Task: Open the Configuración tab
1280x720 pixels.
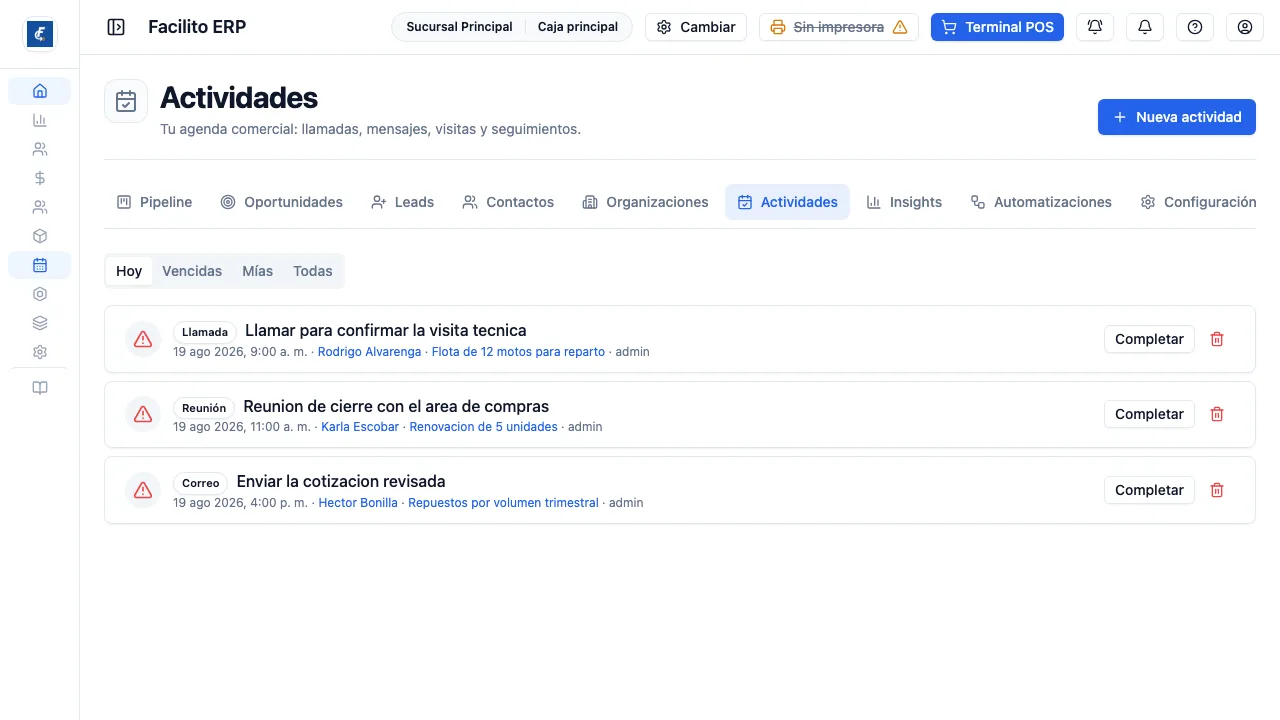Action: [1198, 202]
